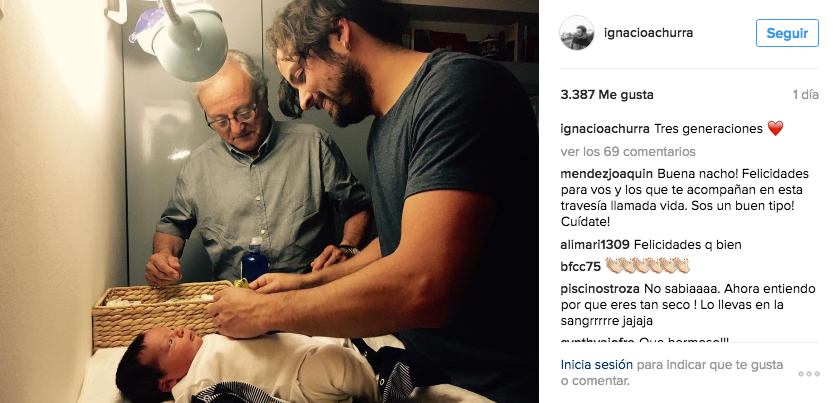This screenshot has width=840, height=403.
Task: Click the 1 día post timestamp
Action: coord(806,95)
